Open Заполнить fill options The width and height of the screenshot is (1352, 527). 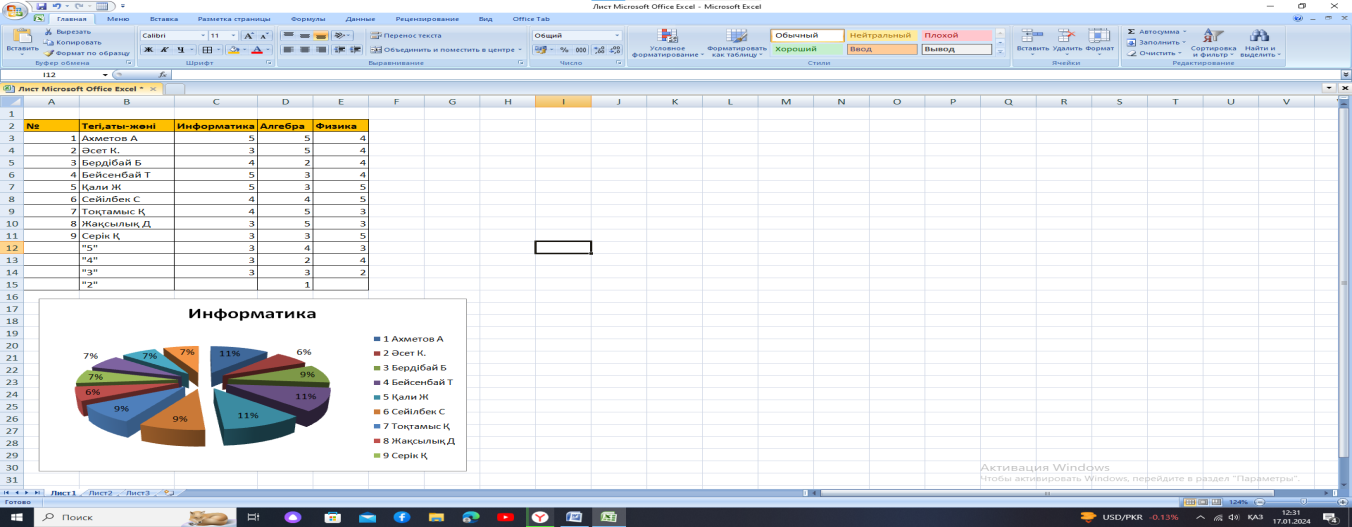pyautogui.click(x=1155, y=42)
